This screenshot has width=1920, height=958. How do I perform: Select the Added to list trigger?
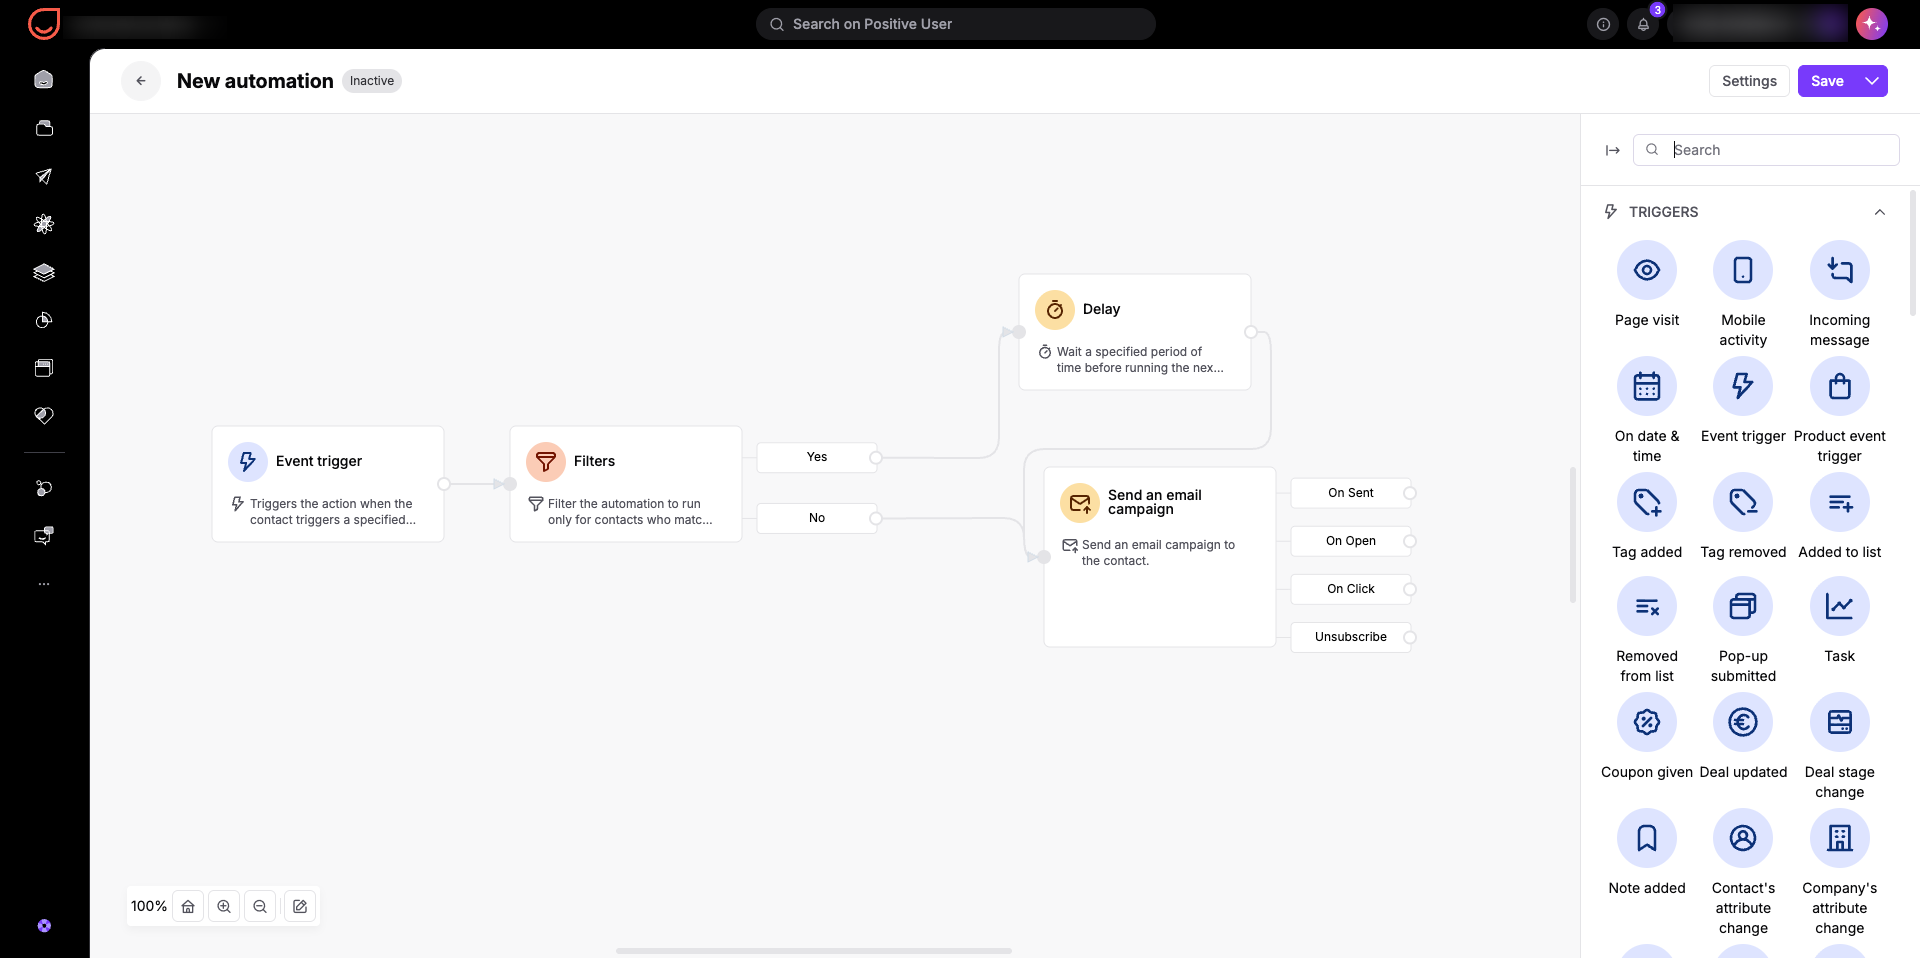[1839, 502]
